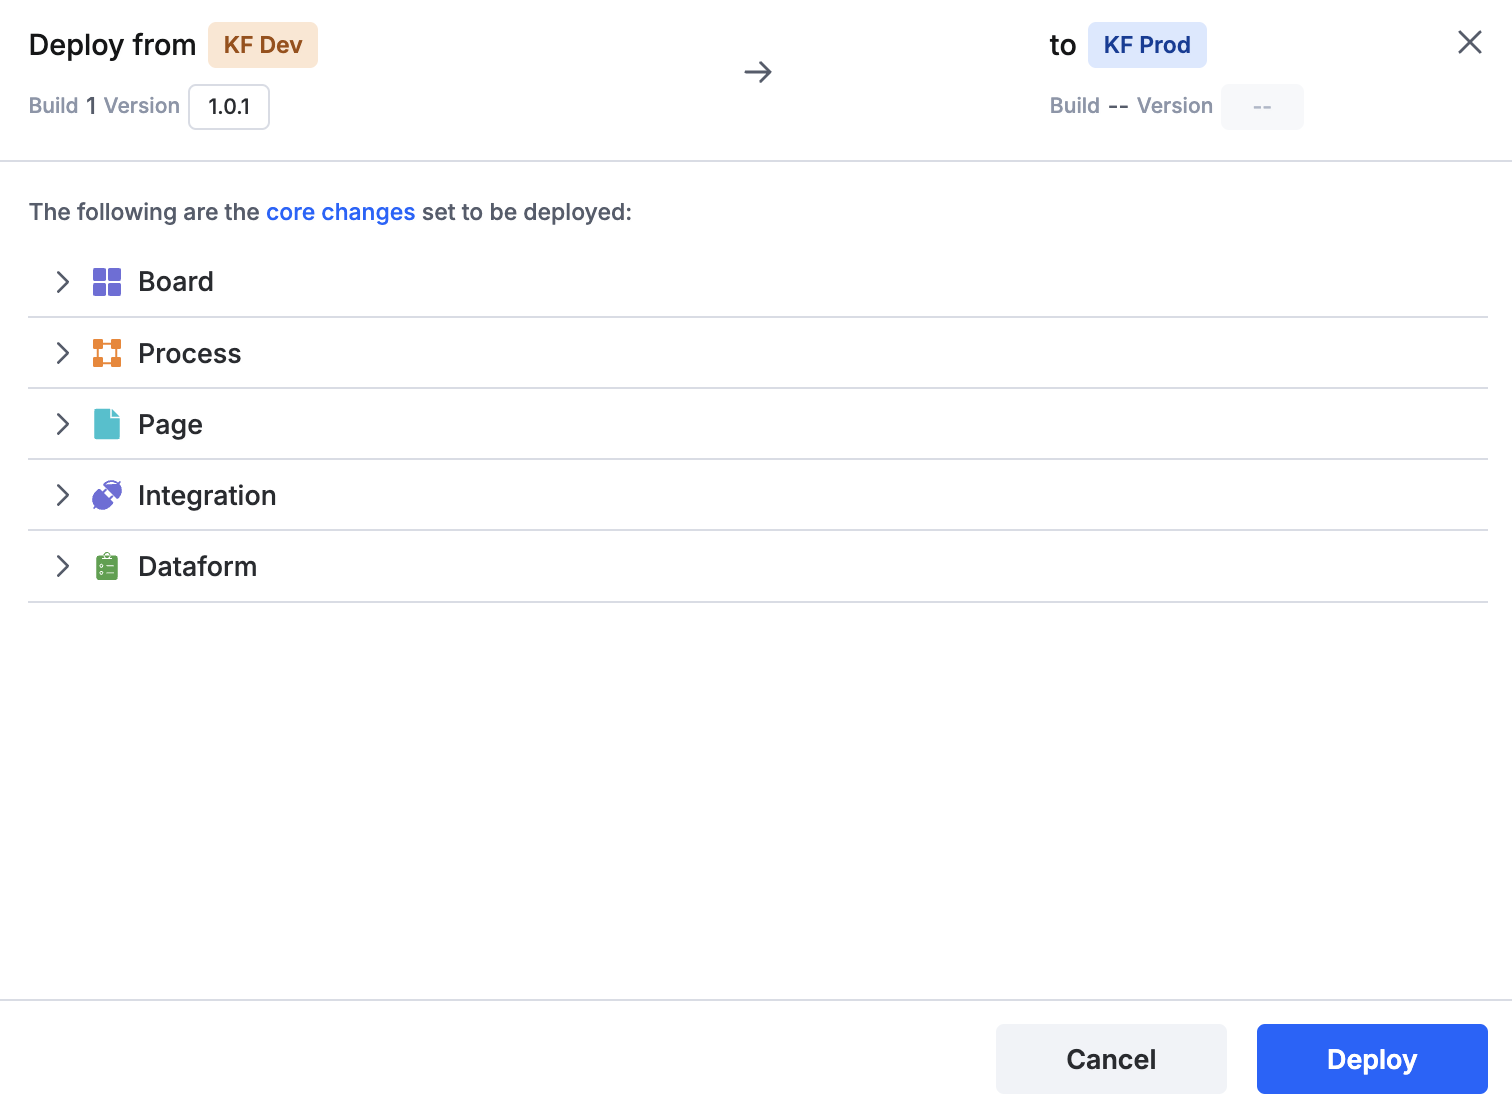Select the Process row label
The width and height of the screenshot is (1512, 1114).
coord(190,353)
